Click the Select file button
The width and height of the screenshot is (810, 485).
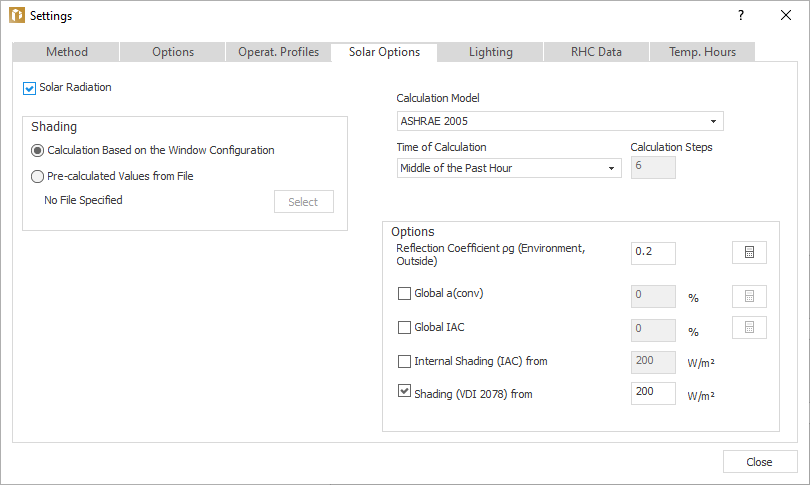304,201
